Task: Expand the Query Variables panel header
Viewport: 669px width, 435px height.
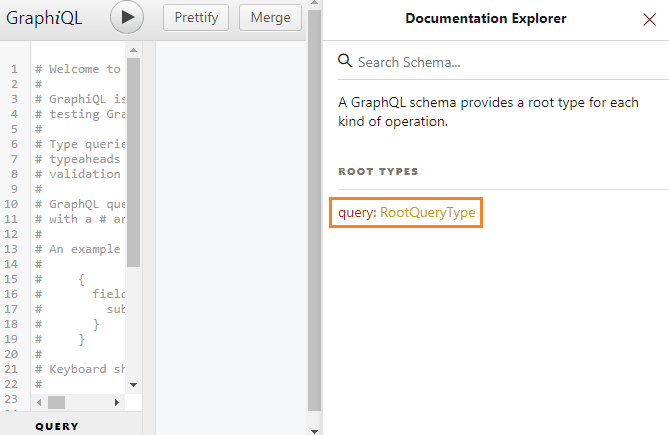Action: coord(57,426)
